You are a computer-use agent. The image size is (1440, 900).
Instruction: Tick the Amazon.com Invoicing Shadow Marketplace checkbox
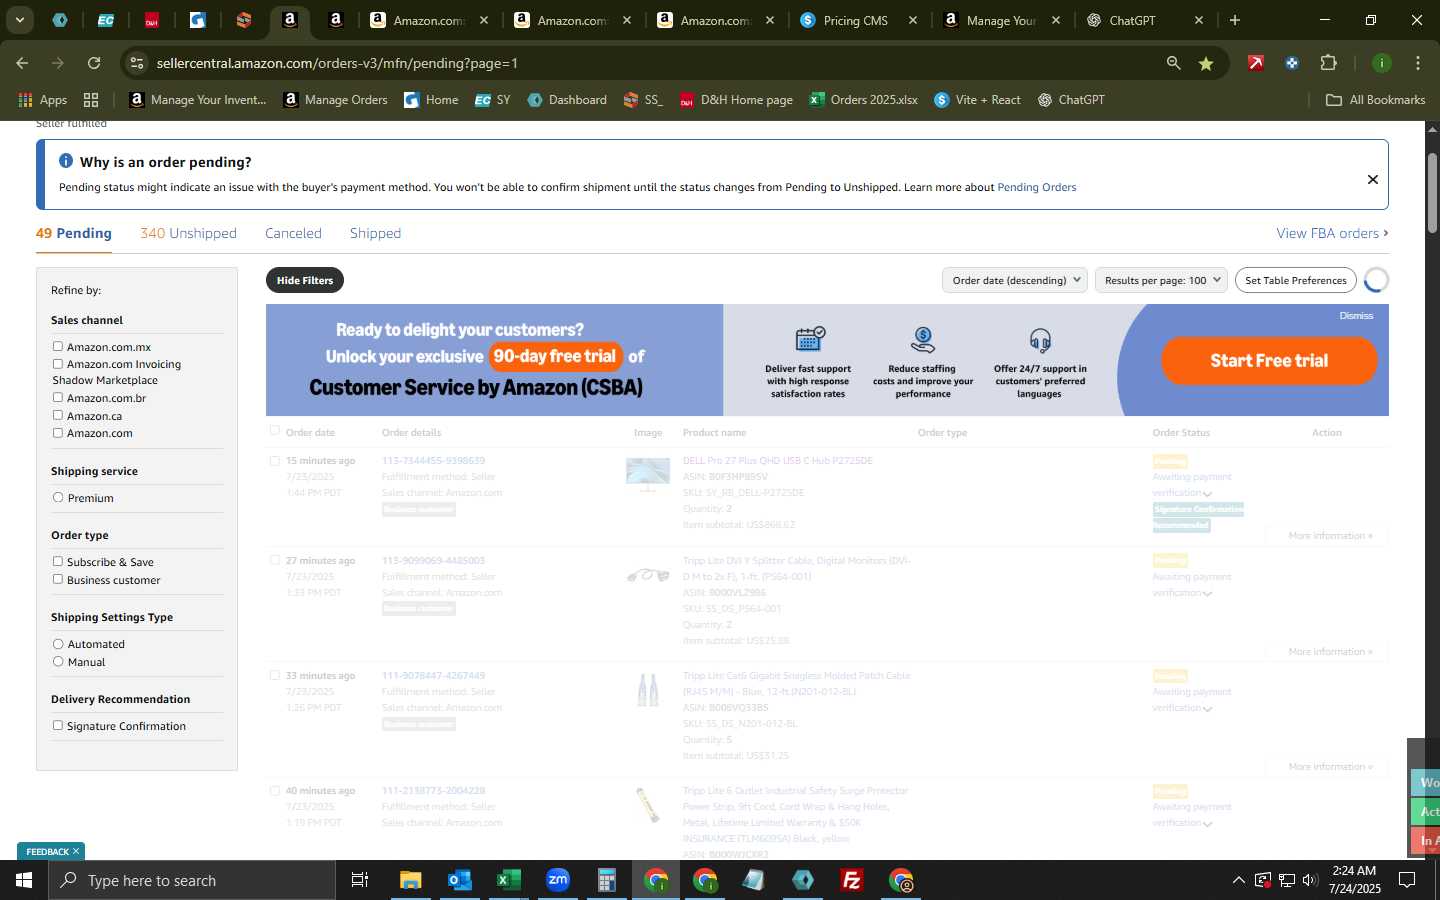tap(58, 364)
